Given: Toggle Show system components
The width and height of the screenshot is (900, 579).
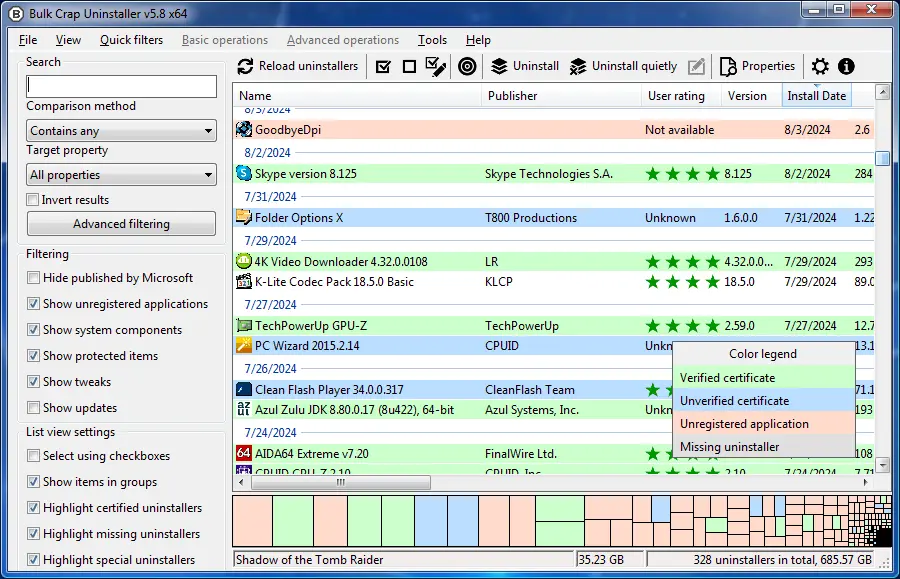Looking at the screenshot, I should click(33, 330).
